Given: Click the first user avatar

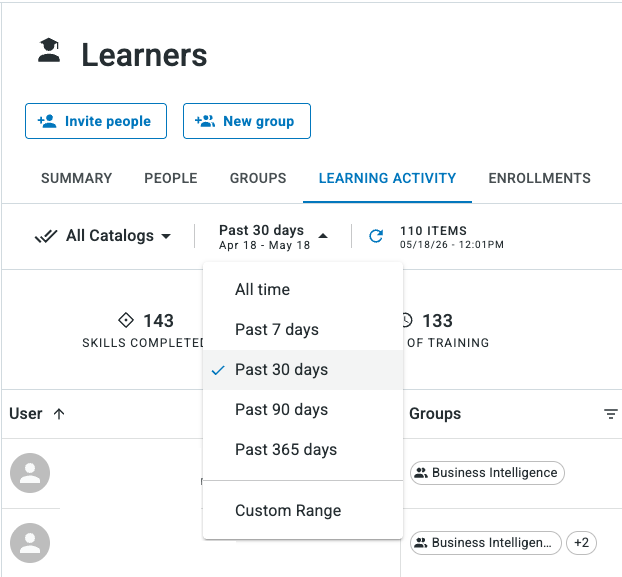Looking at the screenshot, I should tap(30, 473).
